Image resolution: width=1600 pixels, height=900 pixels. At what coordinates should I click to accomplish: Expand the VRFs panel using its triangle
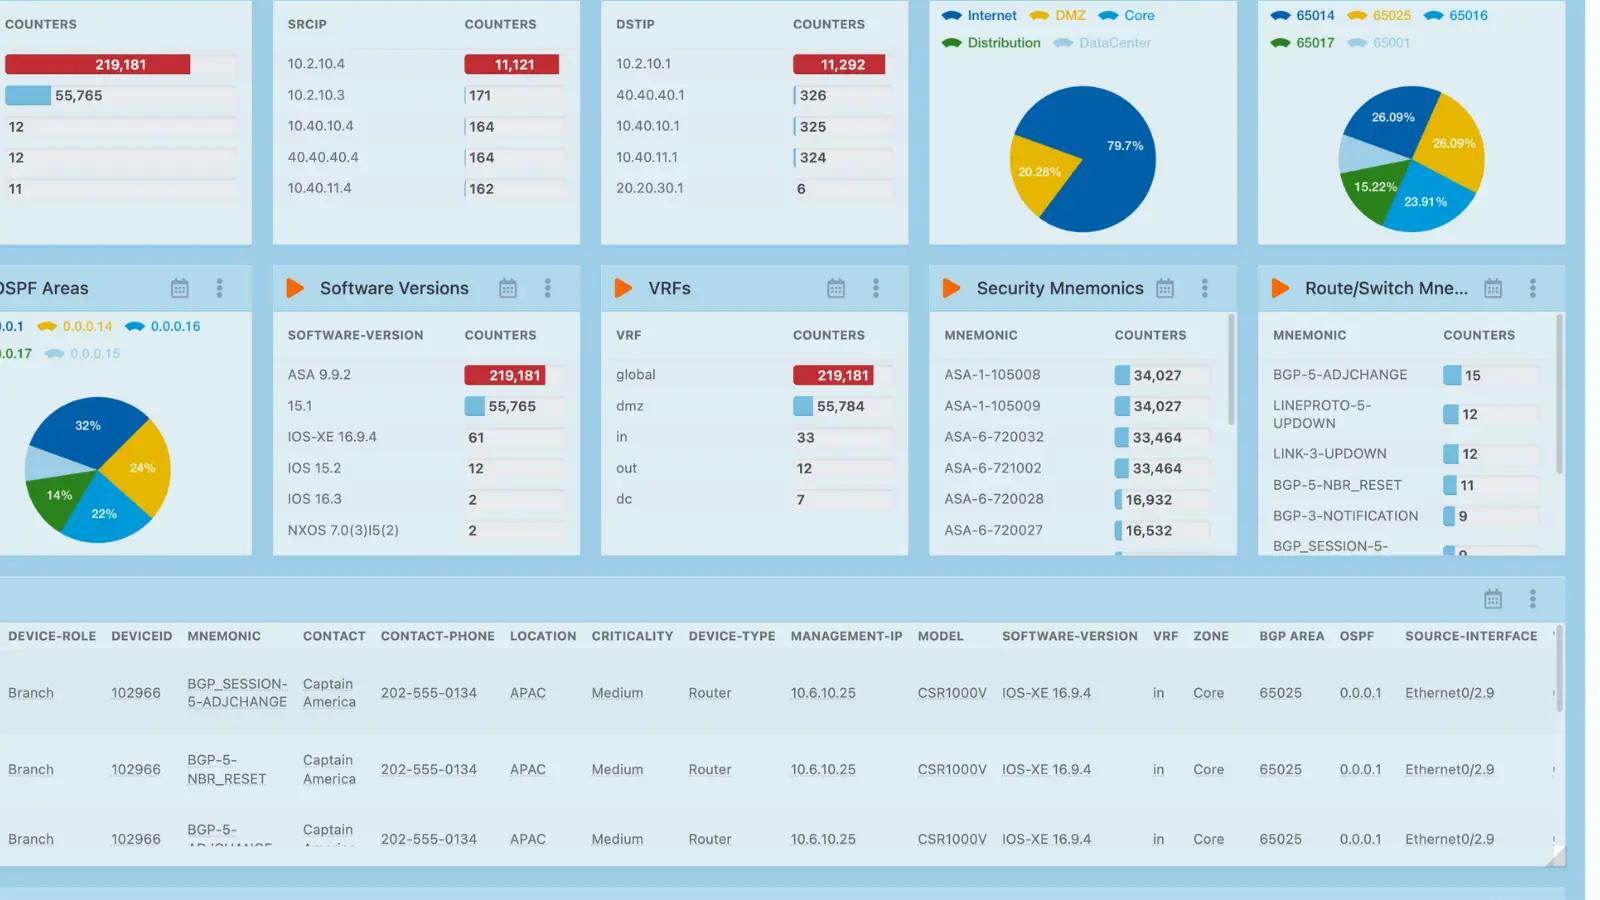622,288
